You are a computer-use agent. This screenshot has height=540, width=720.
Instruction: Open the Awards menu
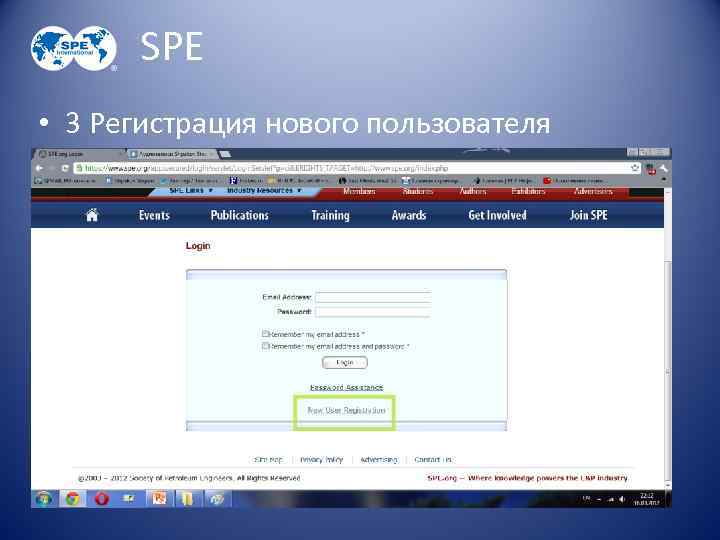pyautogui.click(x=409, y=215)
